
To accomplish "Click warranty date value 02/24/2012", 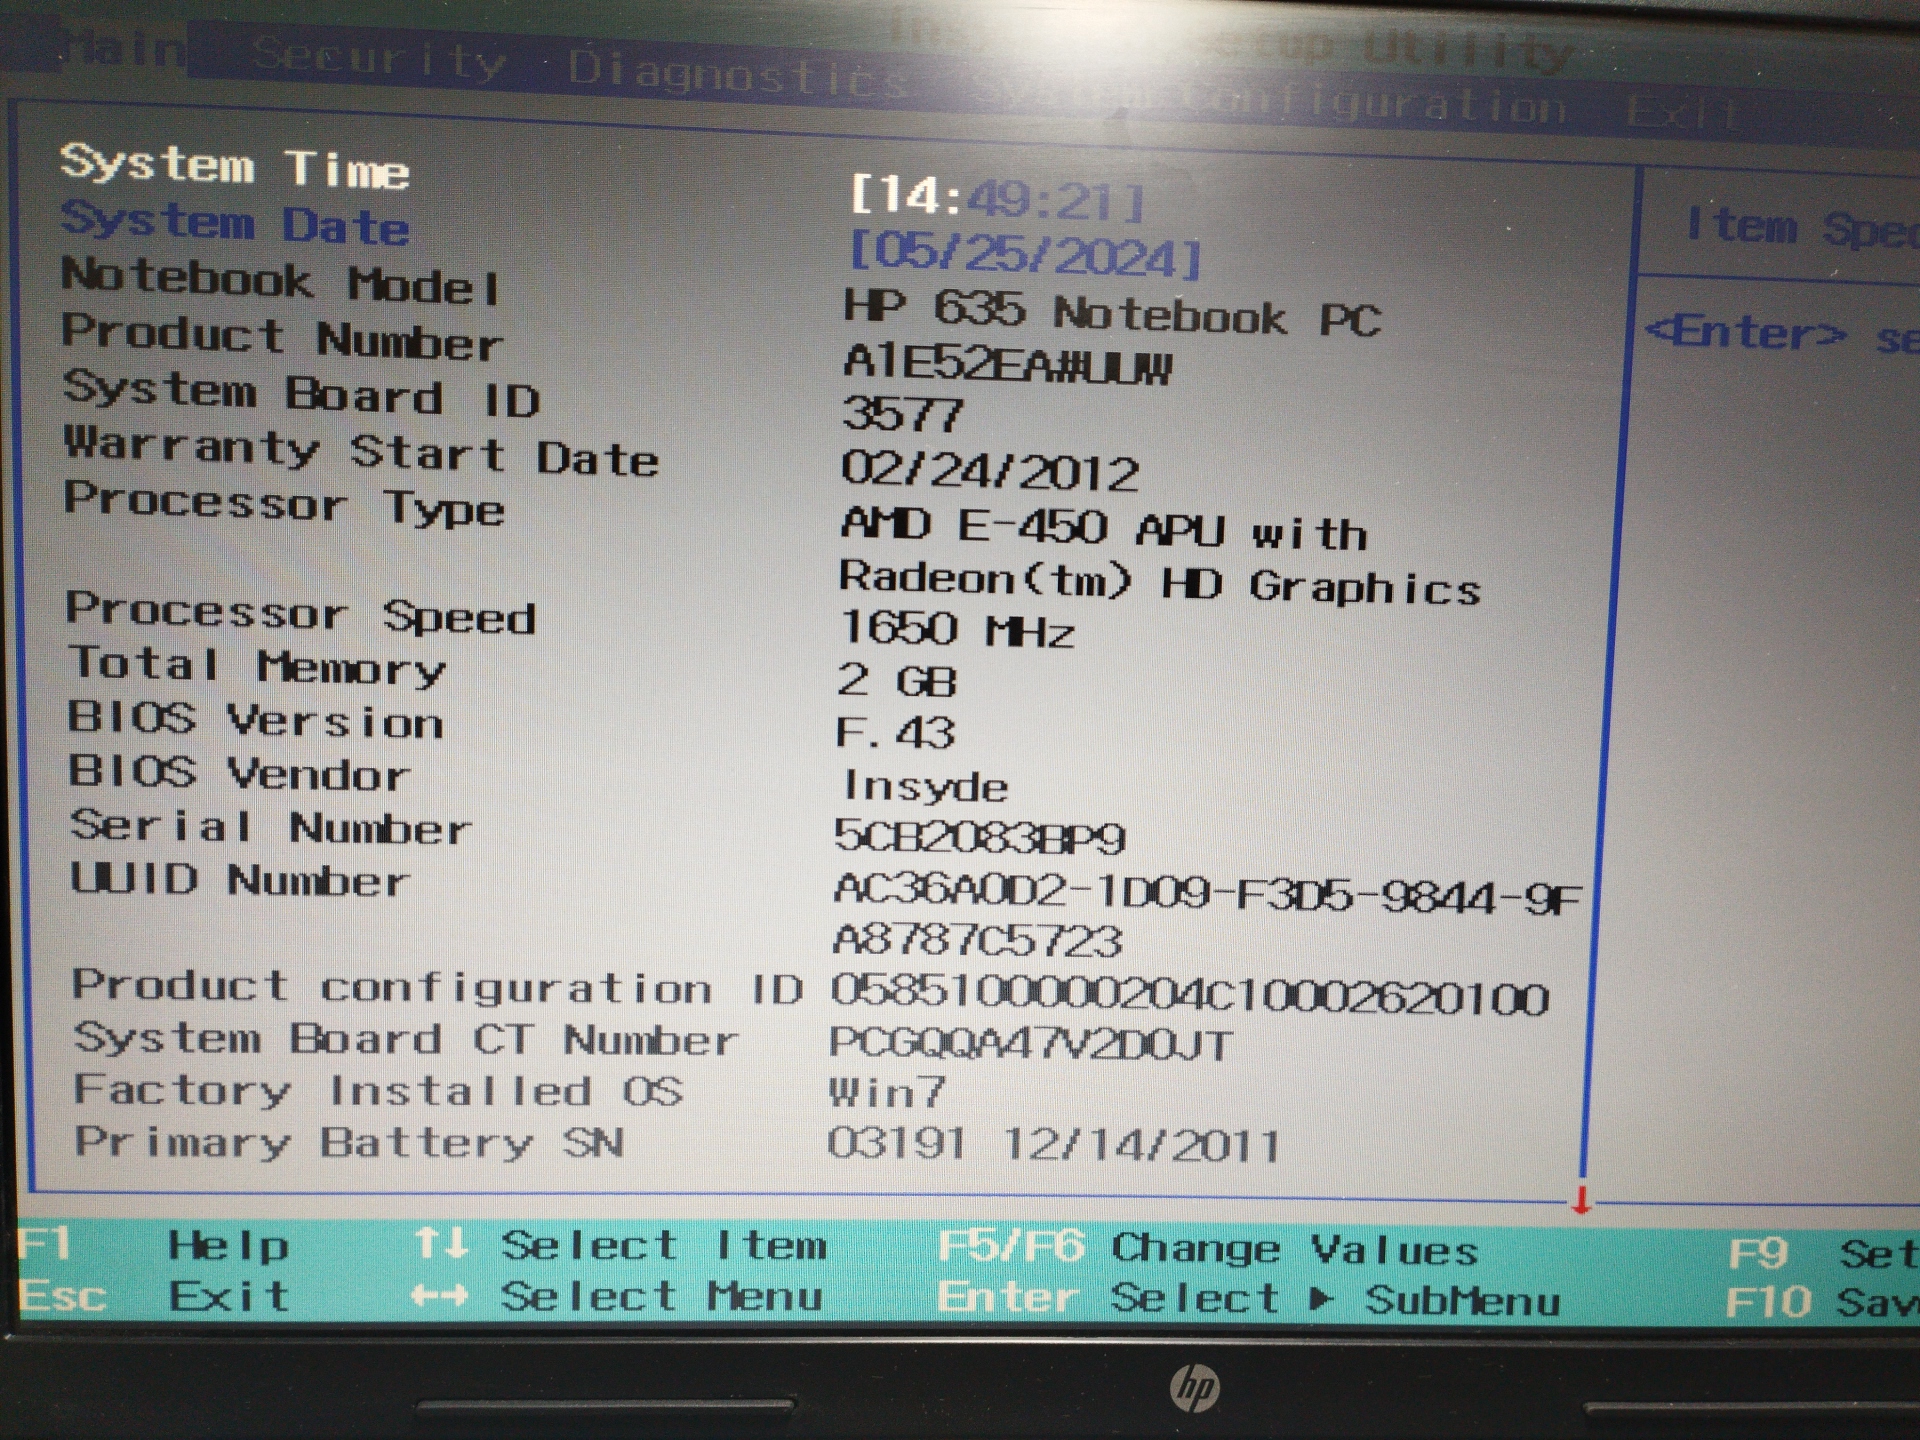I will coord(989,469).
